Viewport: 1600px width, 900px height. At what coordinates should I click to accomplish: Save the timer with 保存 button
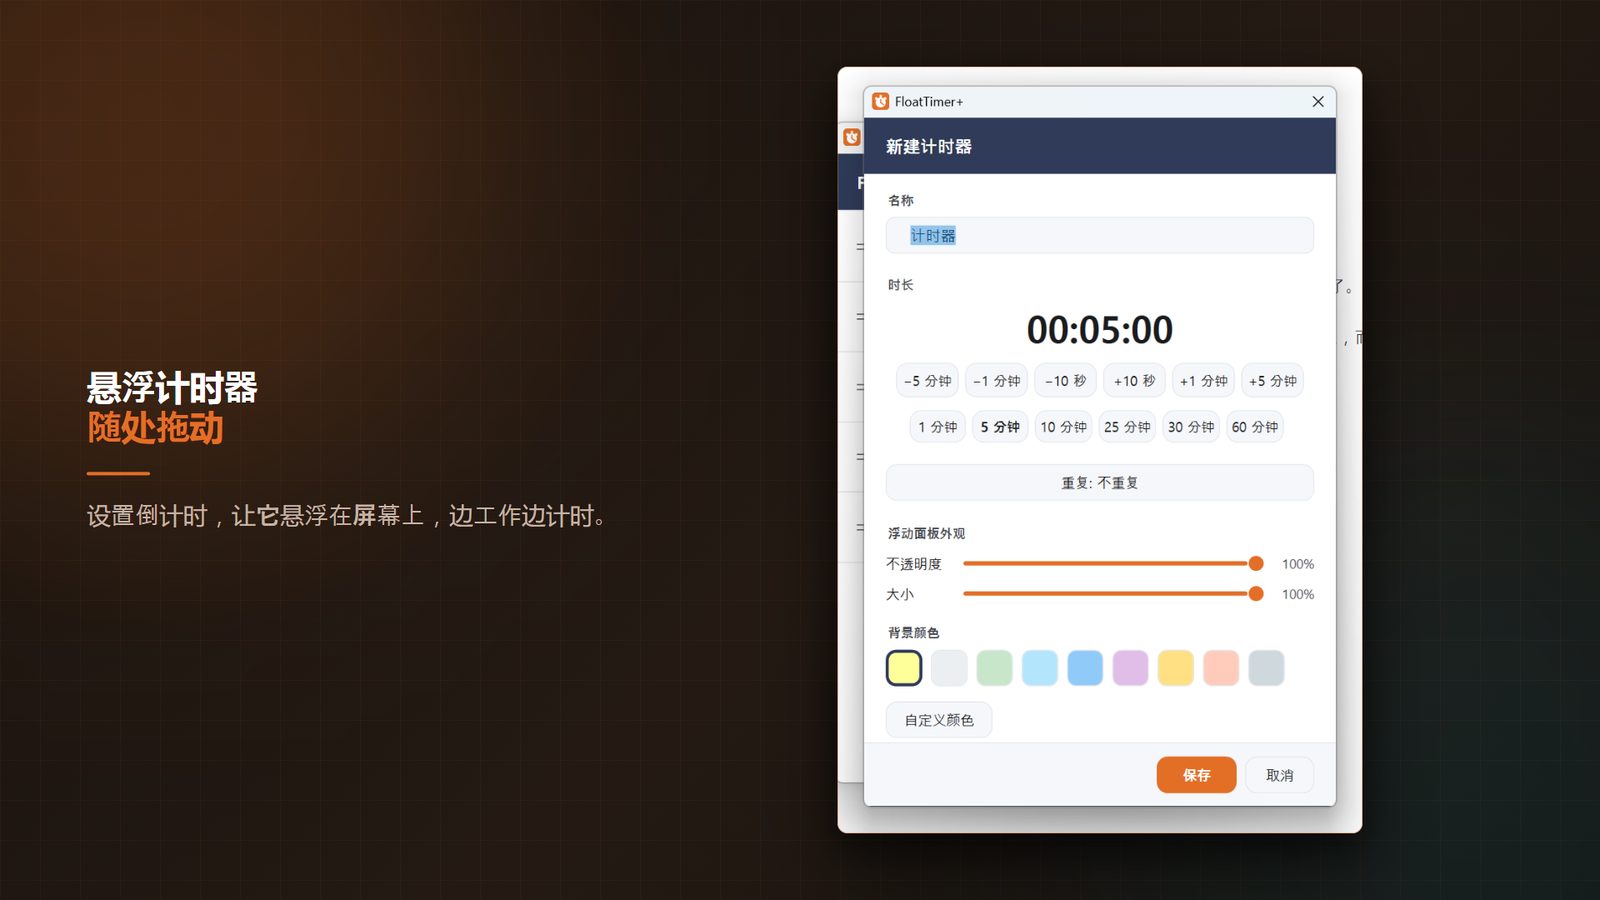tap(1196, 775)
